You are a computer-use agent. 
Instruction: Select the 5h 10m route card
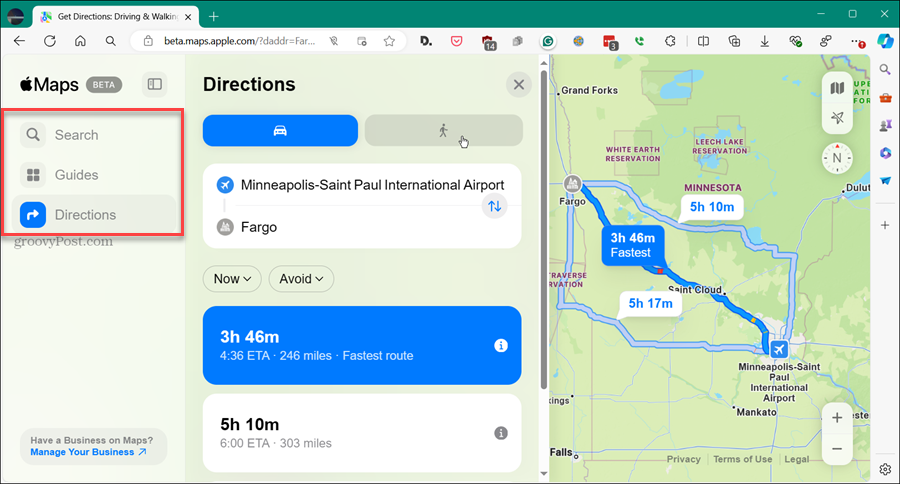click(362, 433)
